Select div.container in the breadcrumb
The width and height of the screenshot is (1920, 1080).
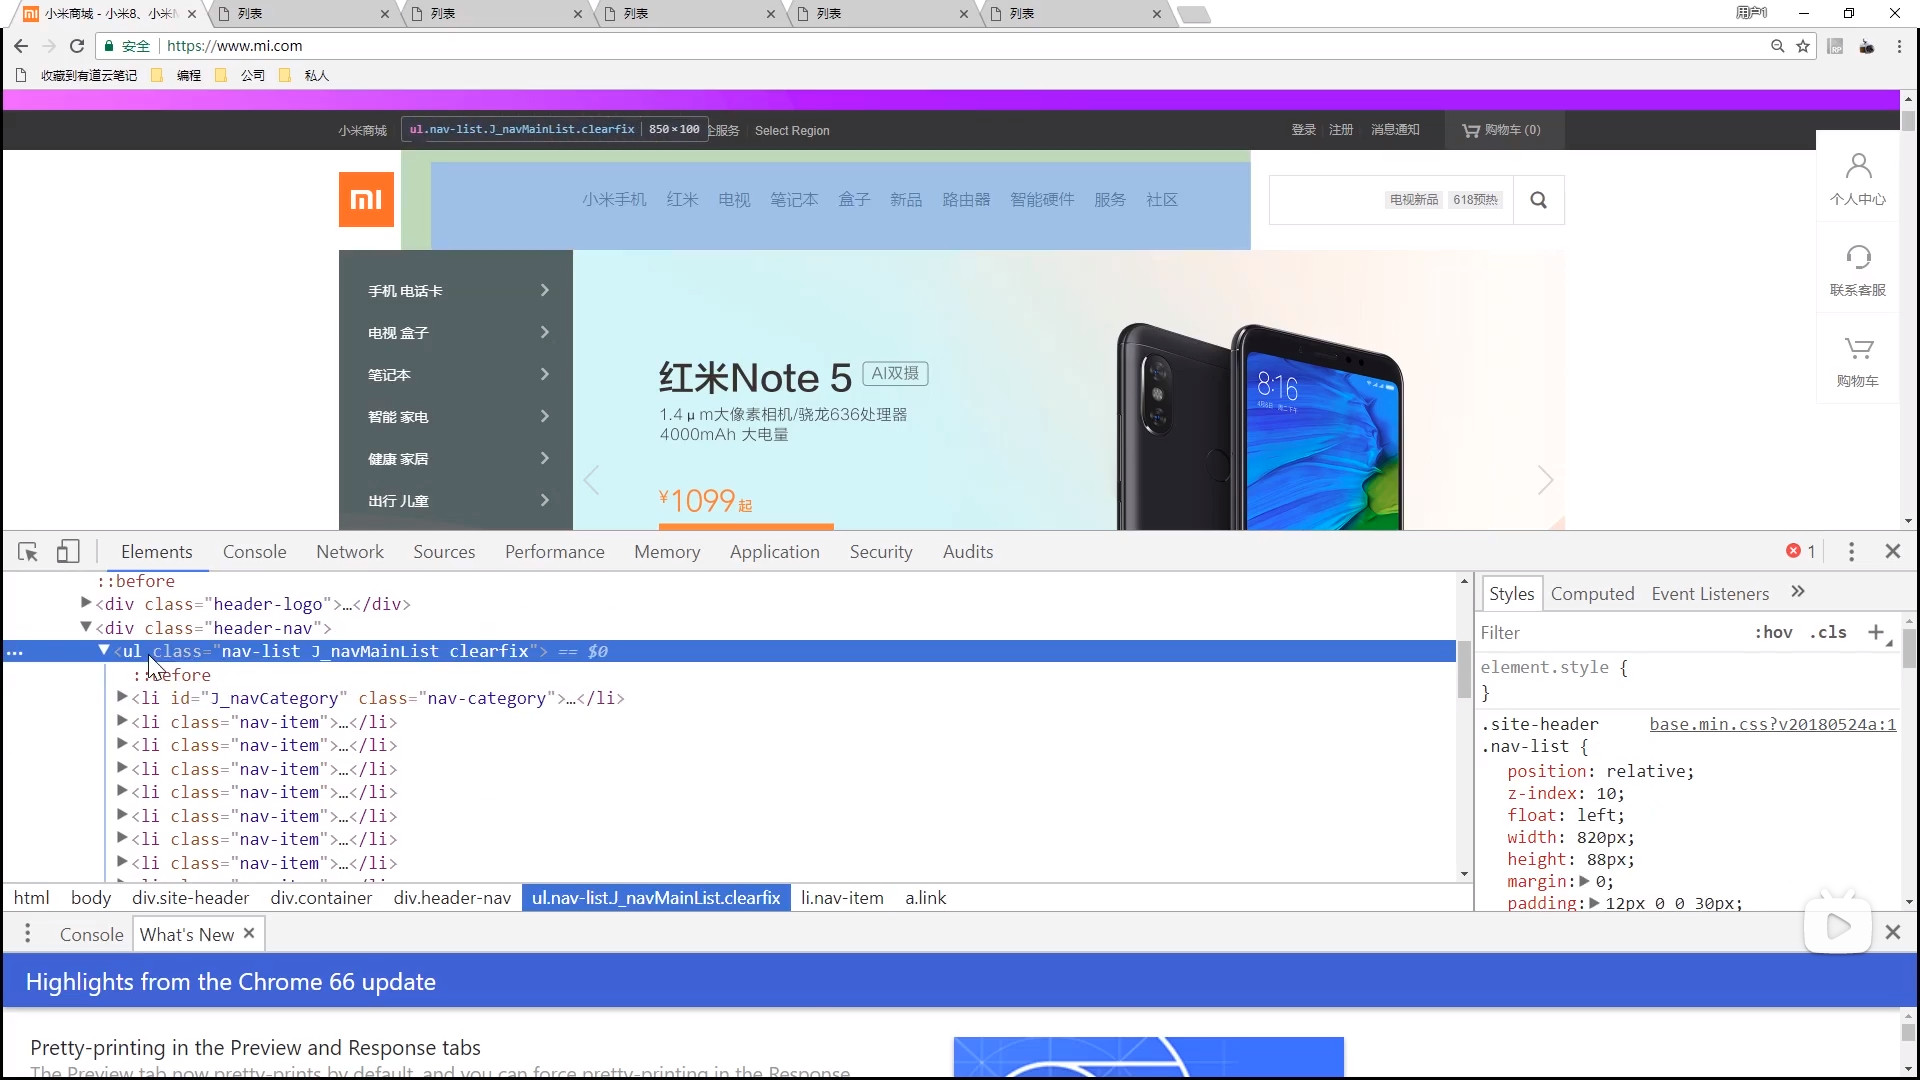point(321,898)
